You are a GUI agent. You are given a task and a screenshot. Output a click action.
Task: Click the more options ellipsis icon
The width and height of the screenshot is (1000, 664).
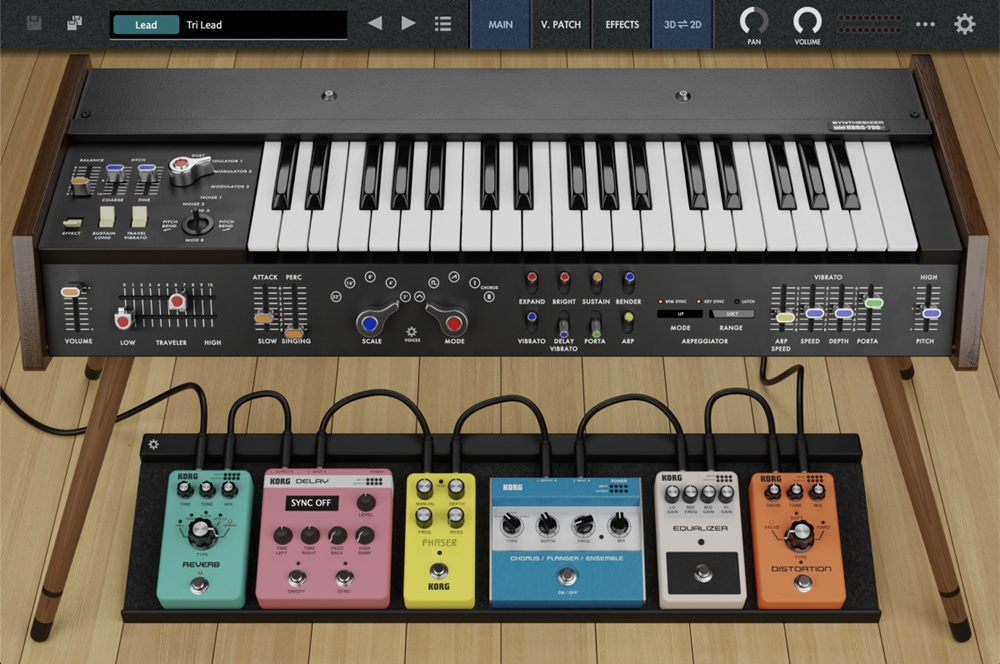click(x=925, y=23)
